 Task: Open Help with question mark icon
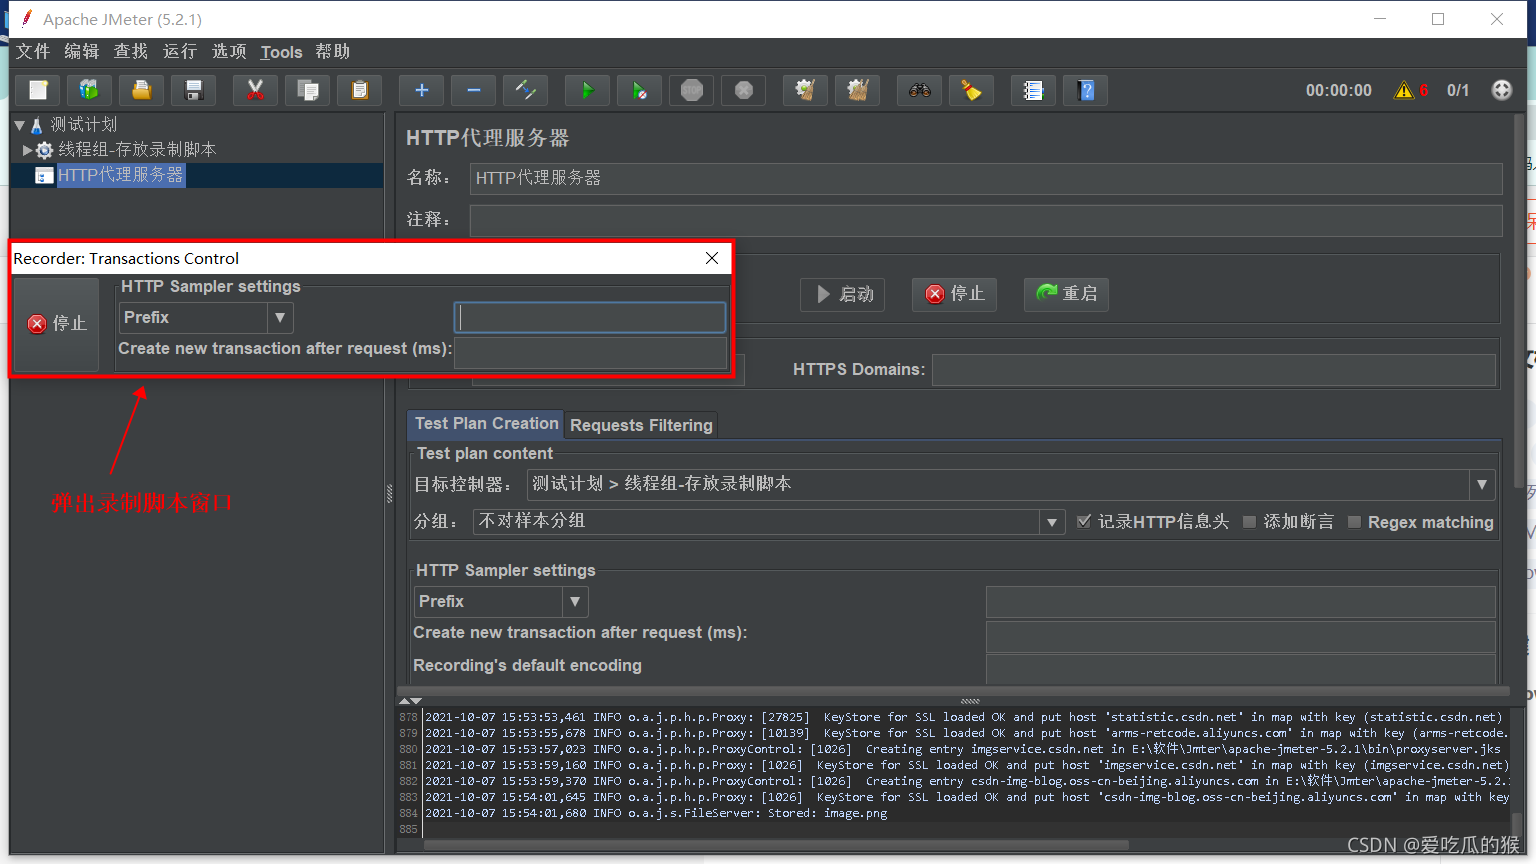[x=1086, y=90]
